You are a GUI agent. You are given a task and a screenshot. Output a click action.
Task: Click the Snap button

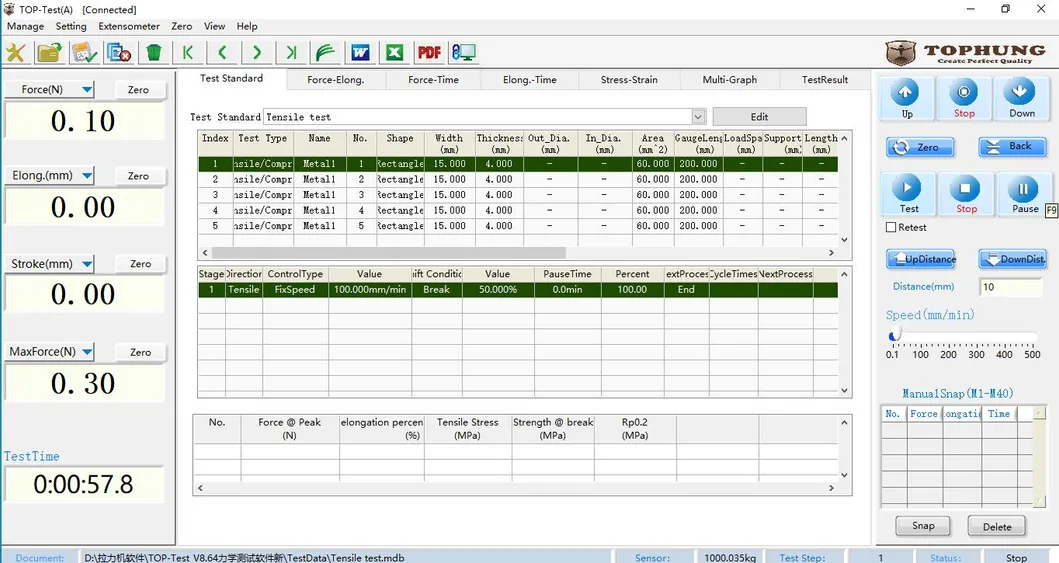click(923, 526)
